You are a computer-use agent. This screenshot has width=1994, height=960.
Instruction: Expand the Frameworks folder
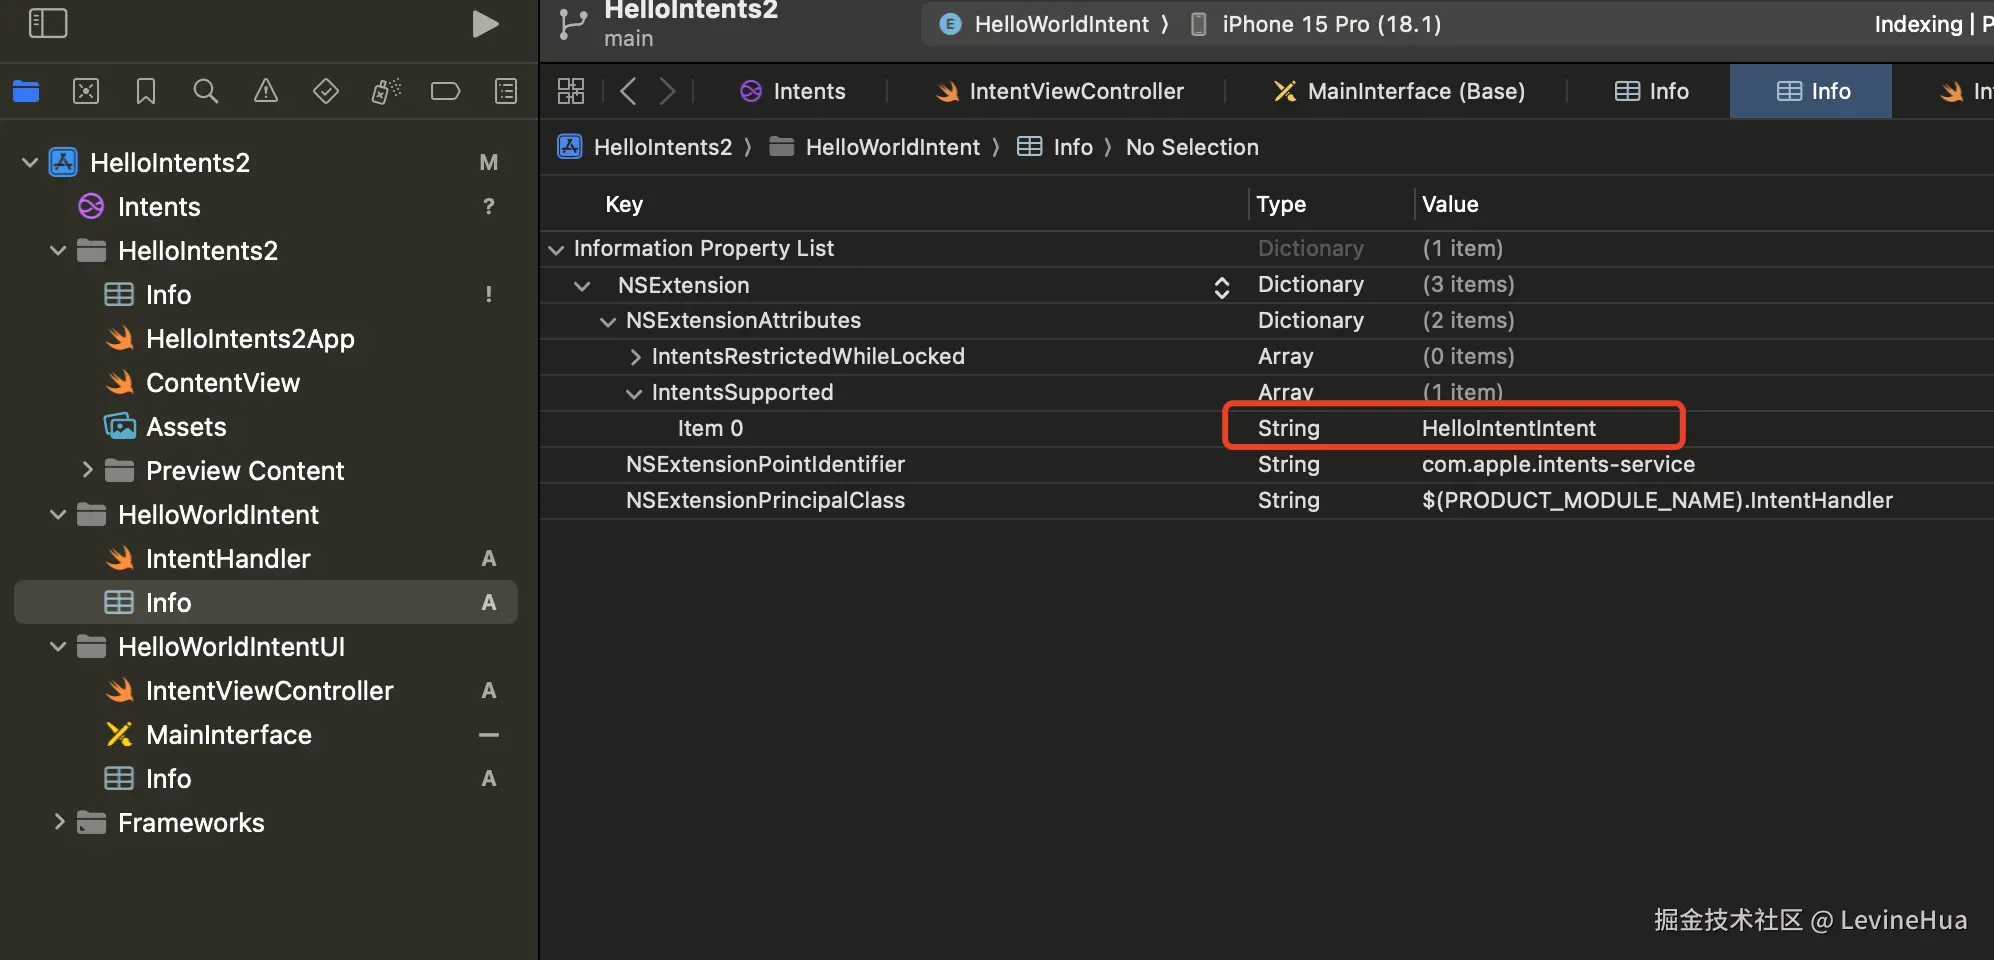(x=59, y=822)
